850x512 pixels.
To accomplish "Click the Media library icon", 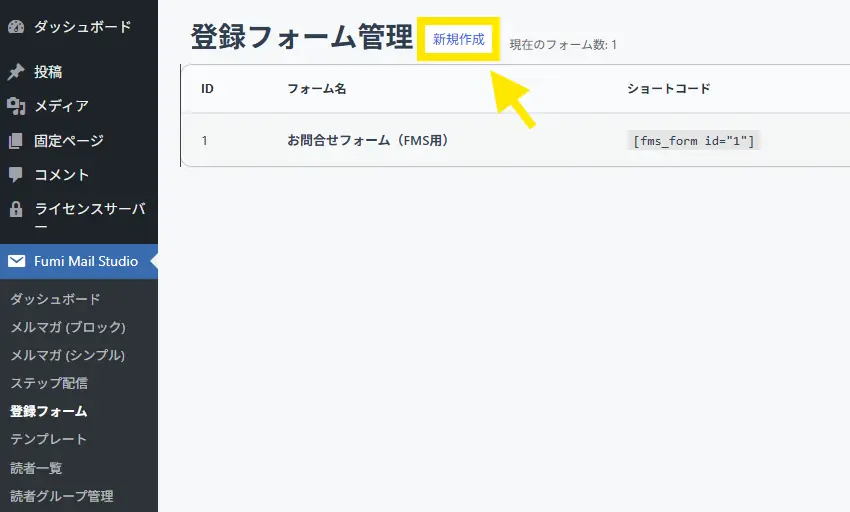I will [16, 106].
